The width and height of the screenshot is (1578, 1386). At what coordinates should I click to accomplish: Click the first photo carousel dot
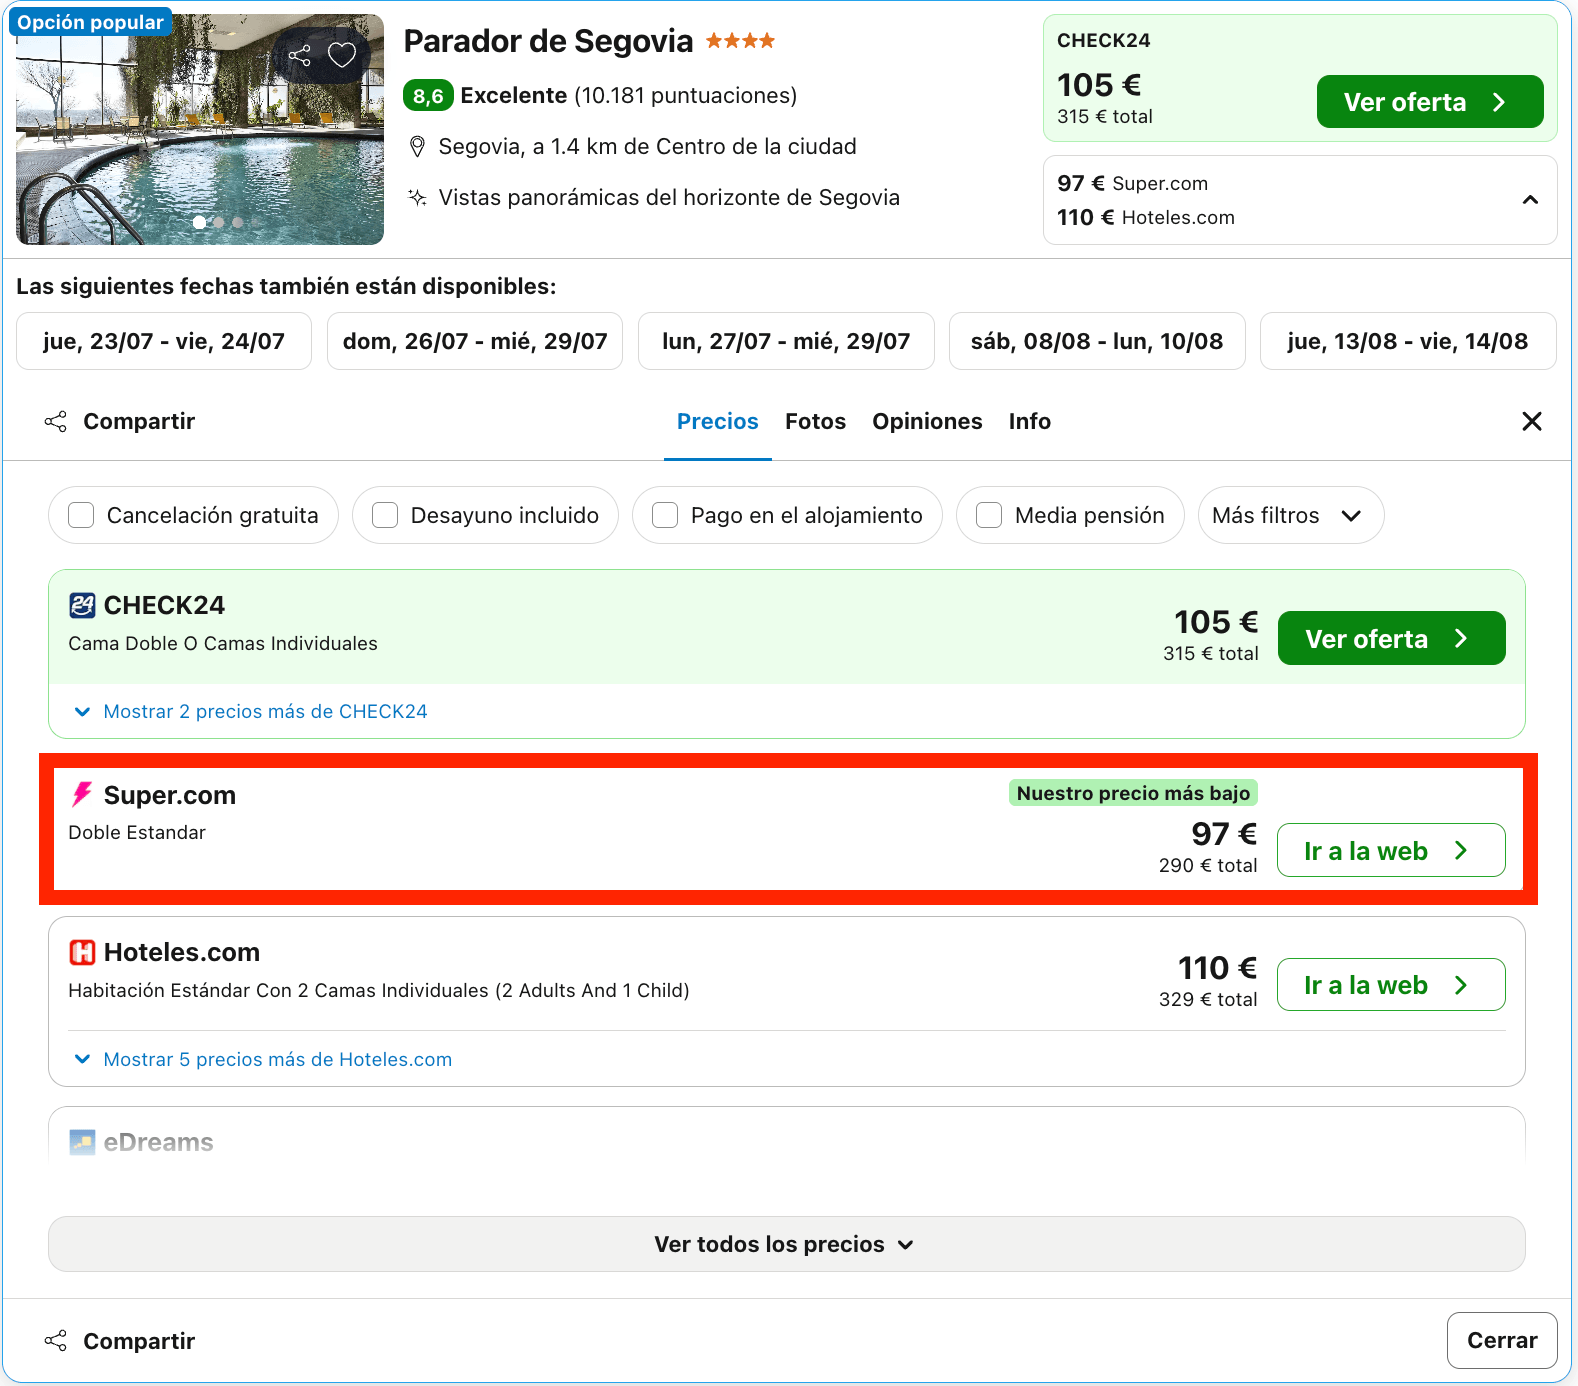[x=199, y=222]
